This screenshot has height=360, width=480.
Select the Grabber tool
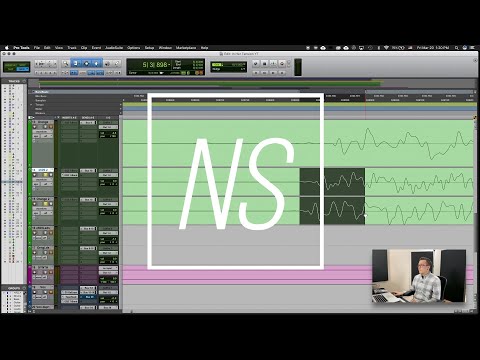coord(97,63)
